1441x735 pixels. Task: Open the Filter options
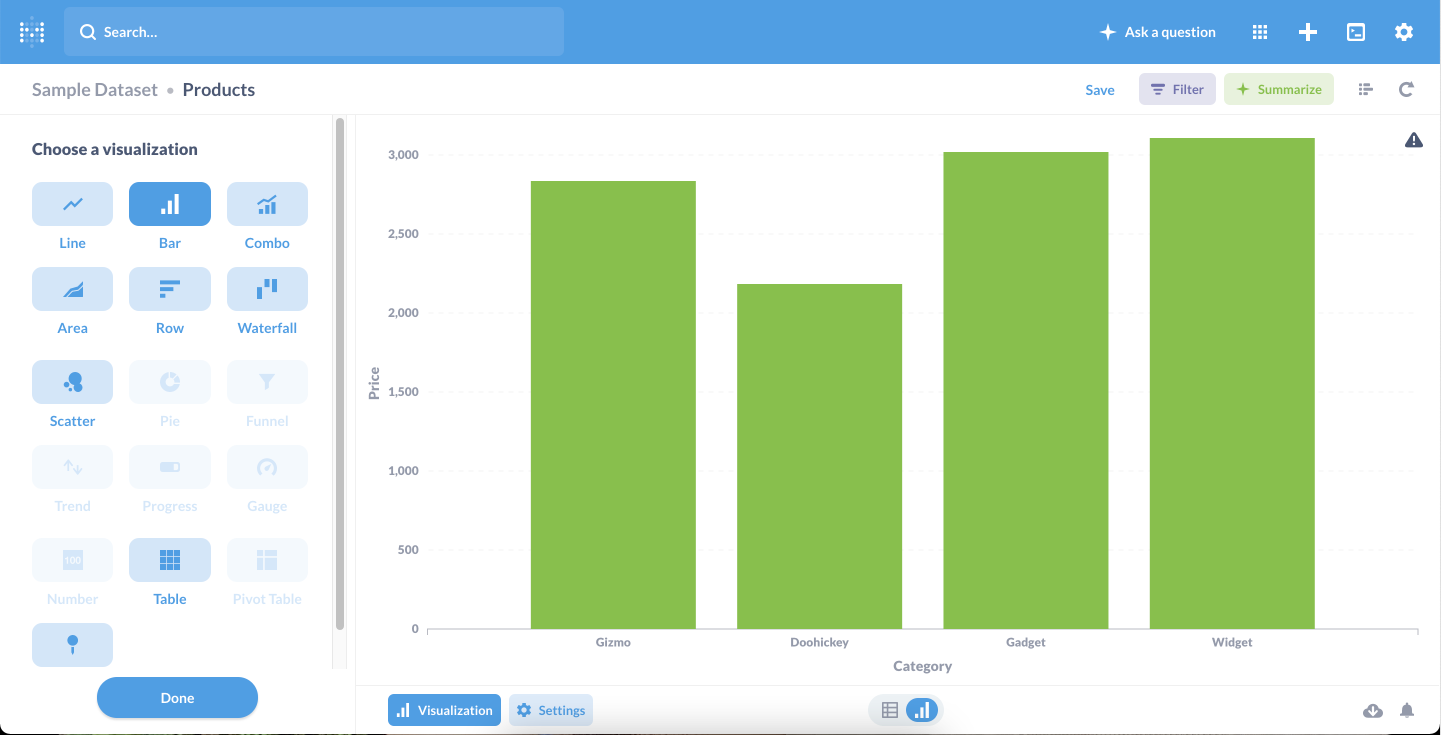coord(1177,89)
